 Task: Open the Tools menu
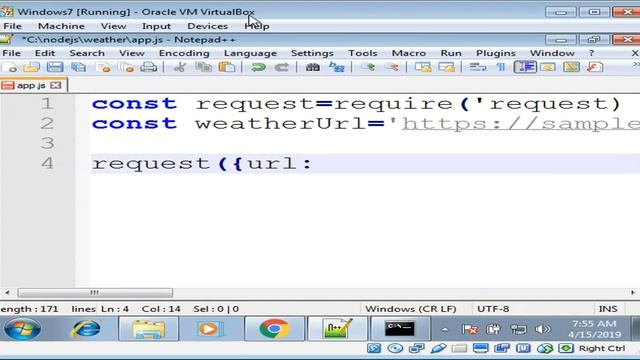pos(362,53)
